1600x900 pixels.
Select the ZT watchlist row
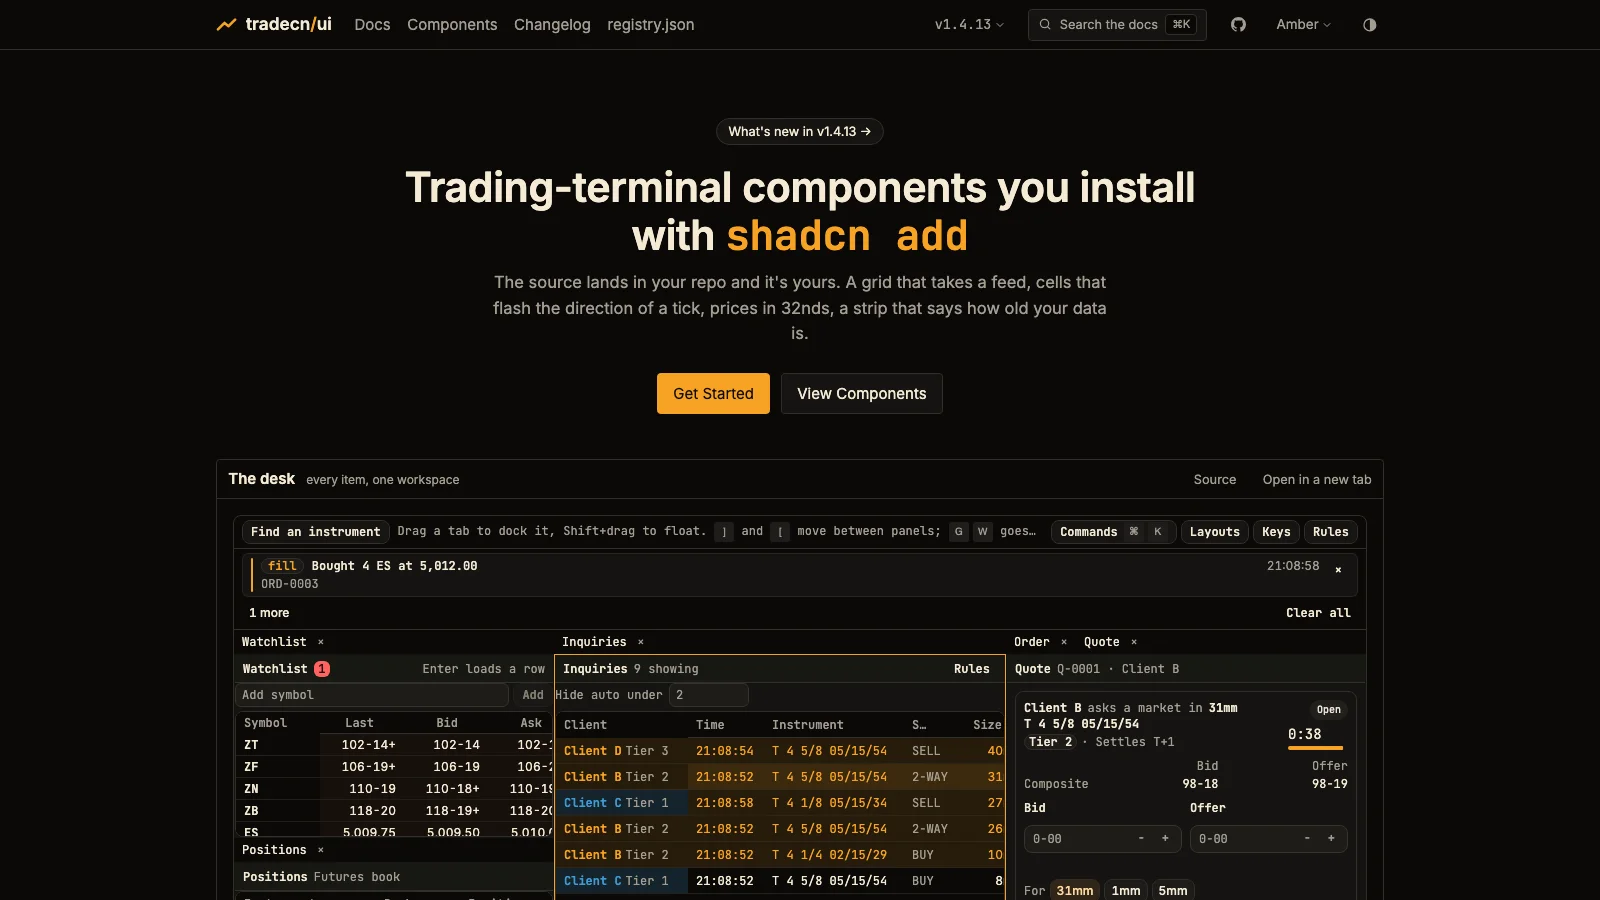coord(394,744)
